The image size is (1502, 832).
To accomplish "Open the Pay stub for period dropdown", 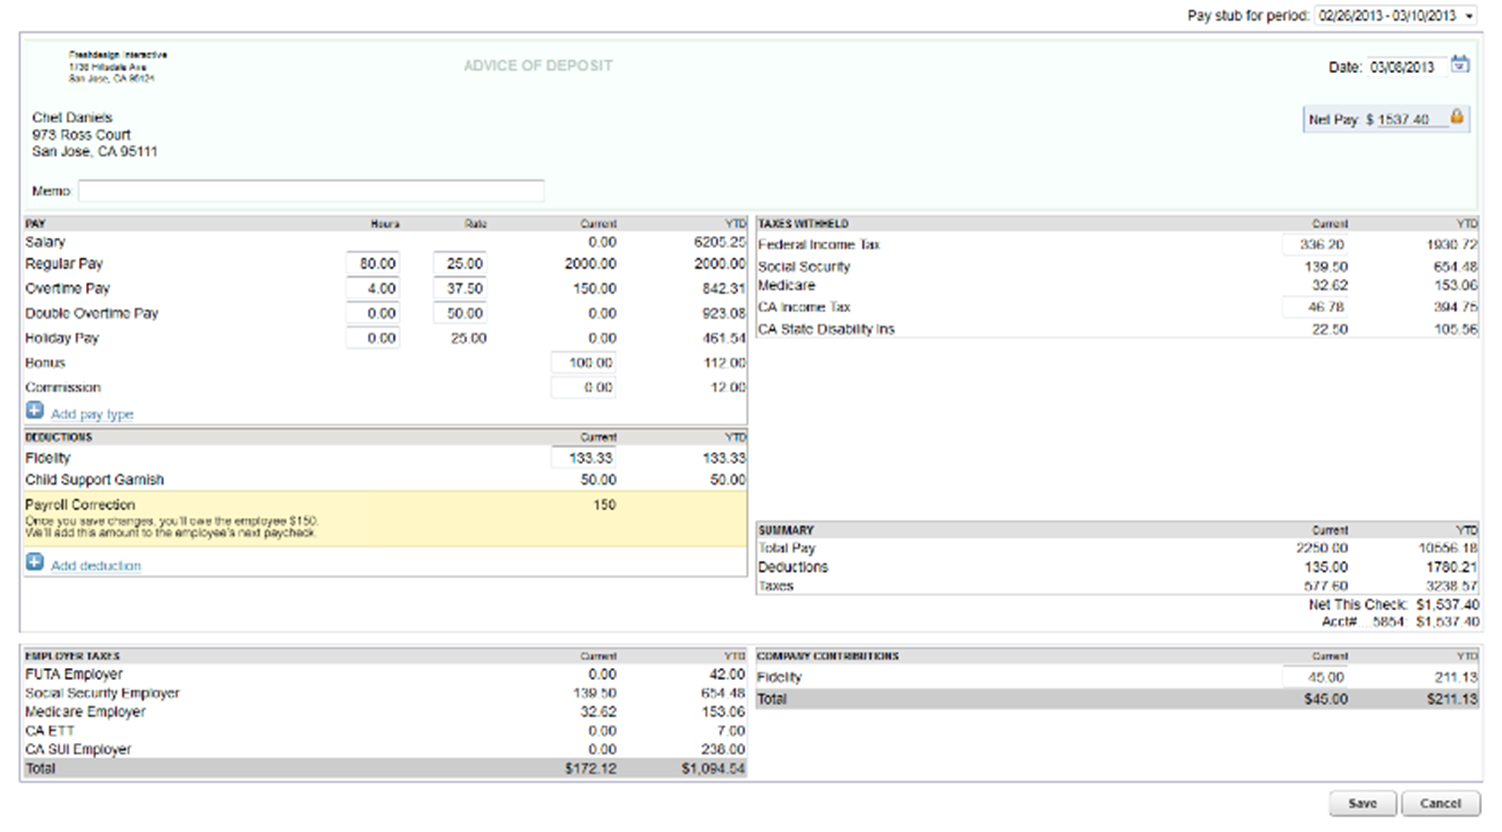I will [1396, 15].
